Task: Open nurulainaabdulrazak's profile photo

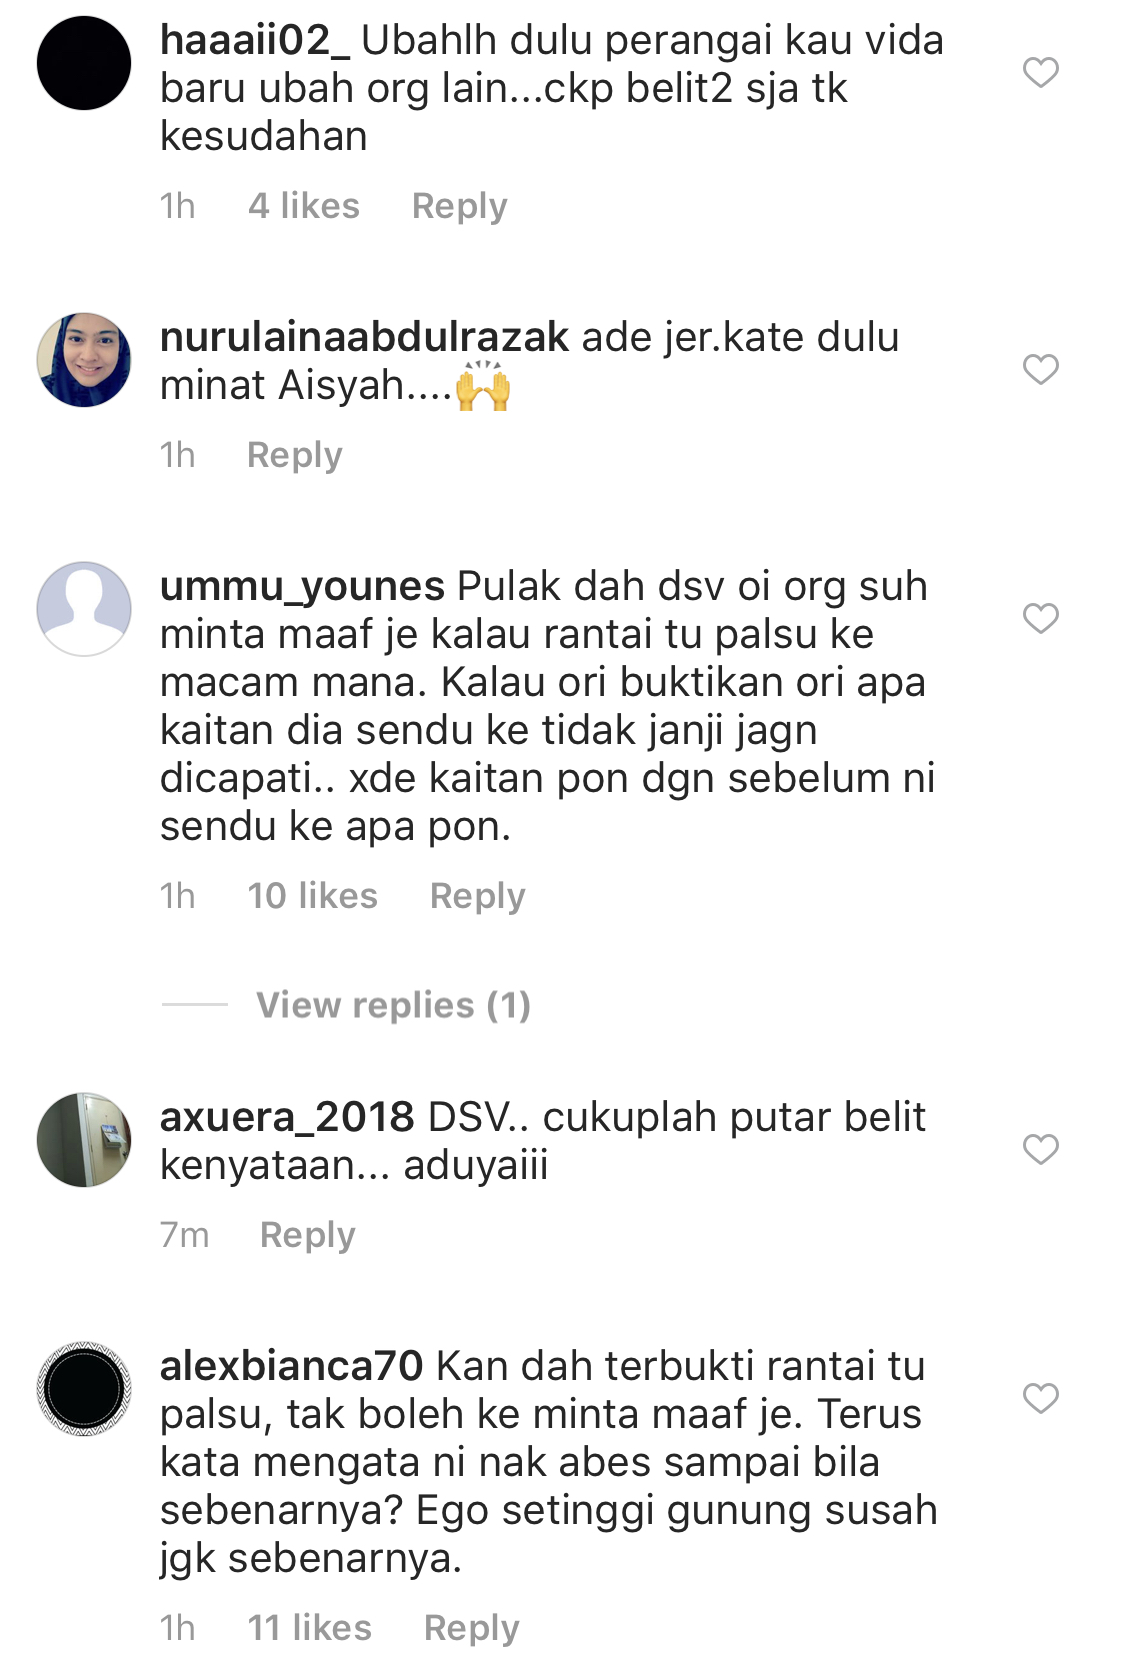Action: (x=84, y=360)
